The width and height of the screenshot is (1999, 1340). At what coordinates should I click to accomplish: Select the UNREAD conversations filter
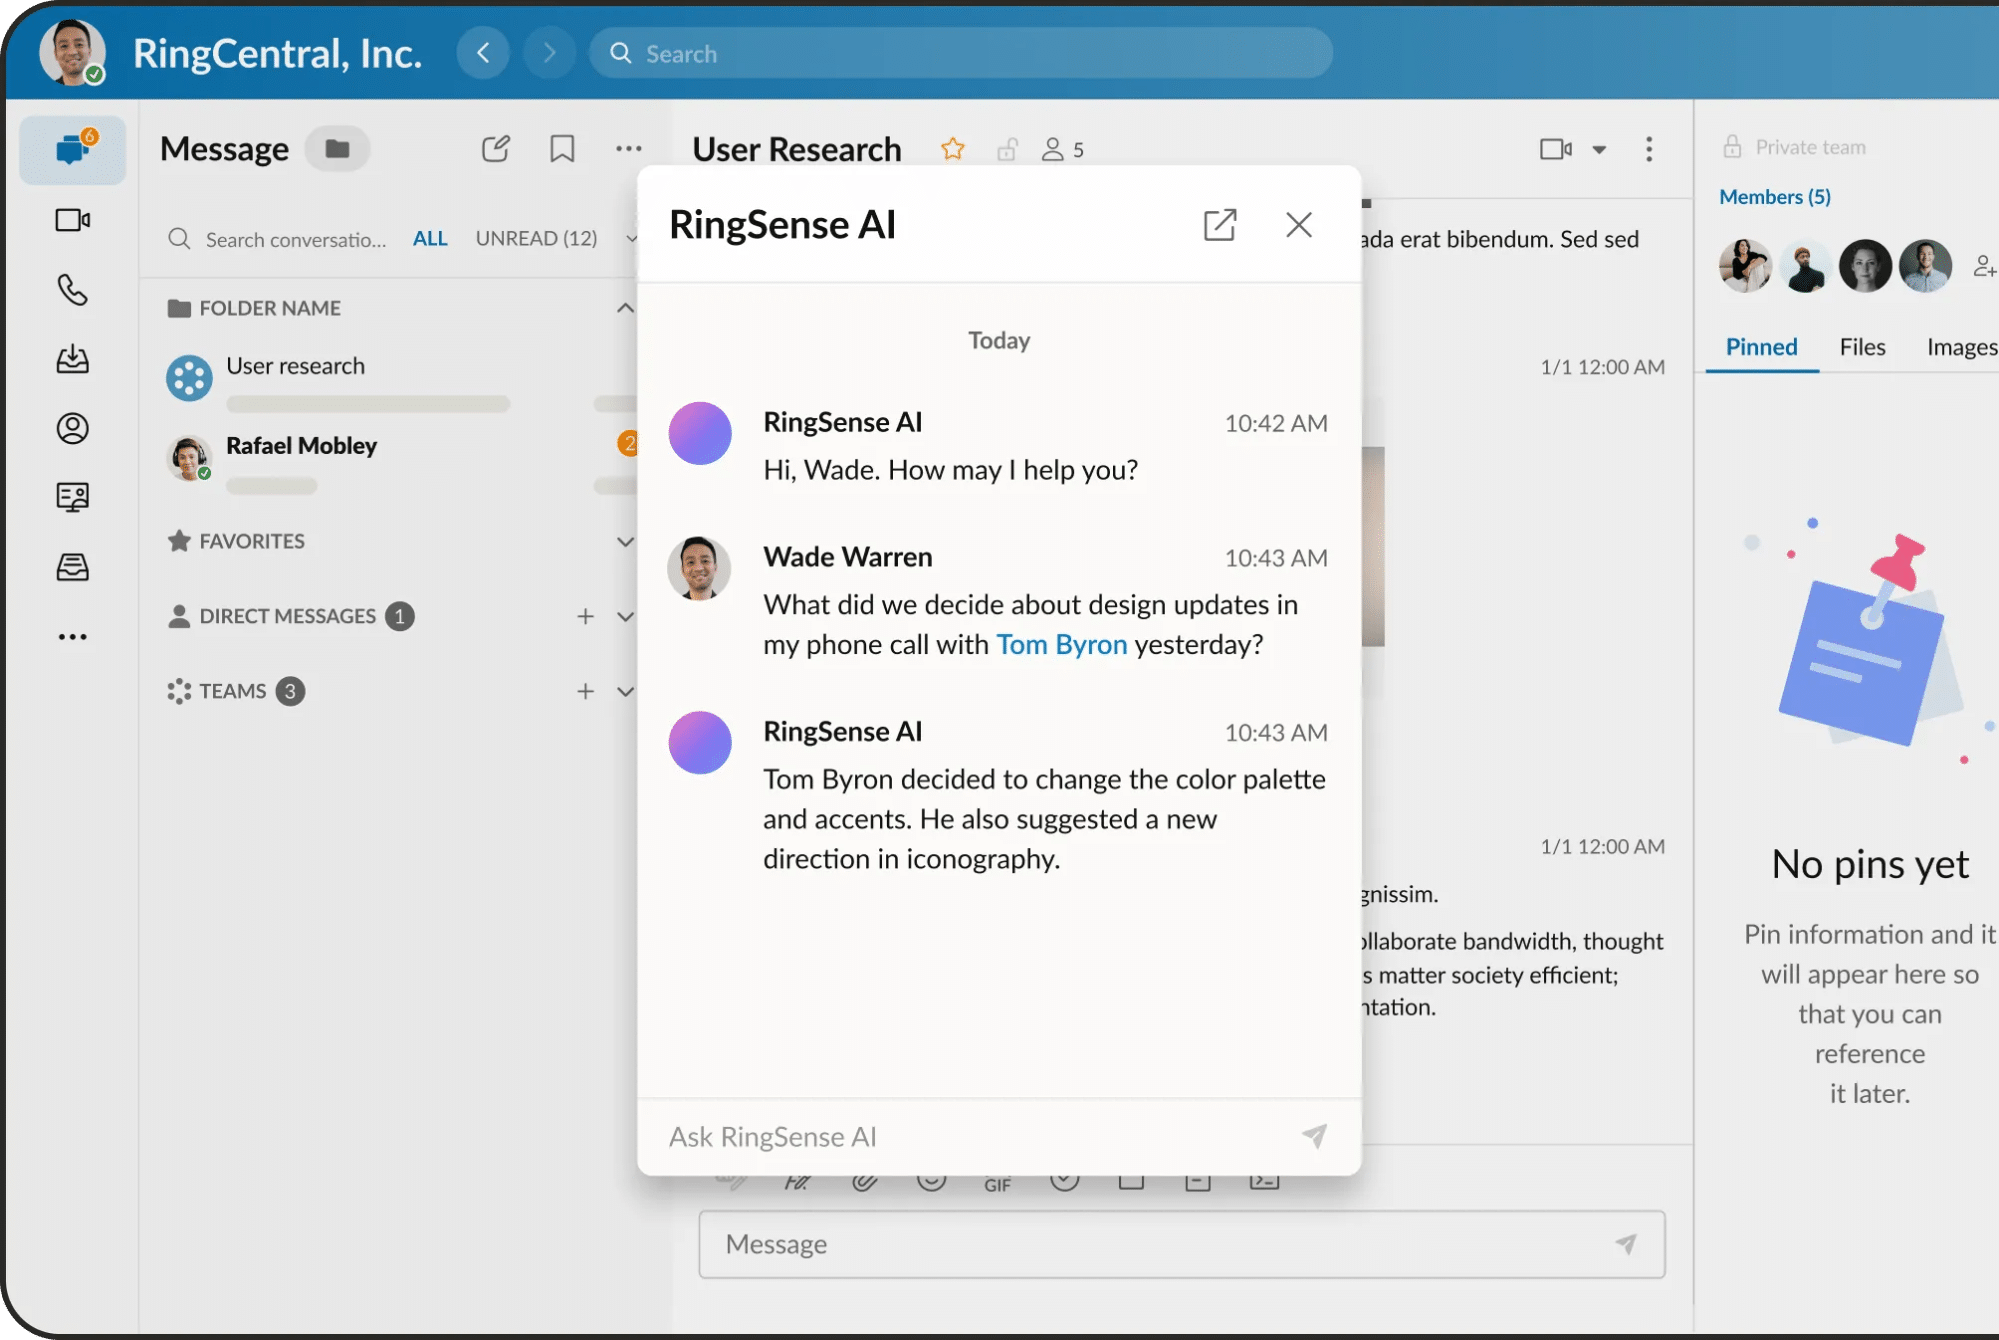click(536, 238)
